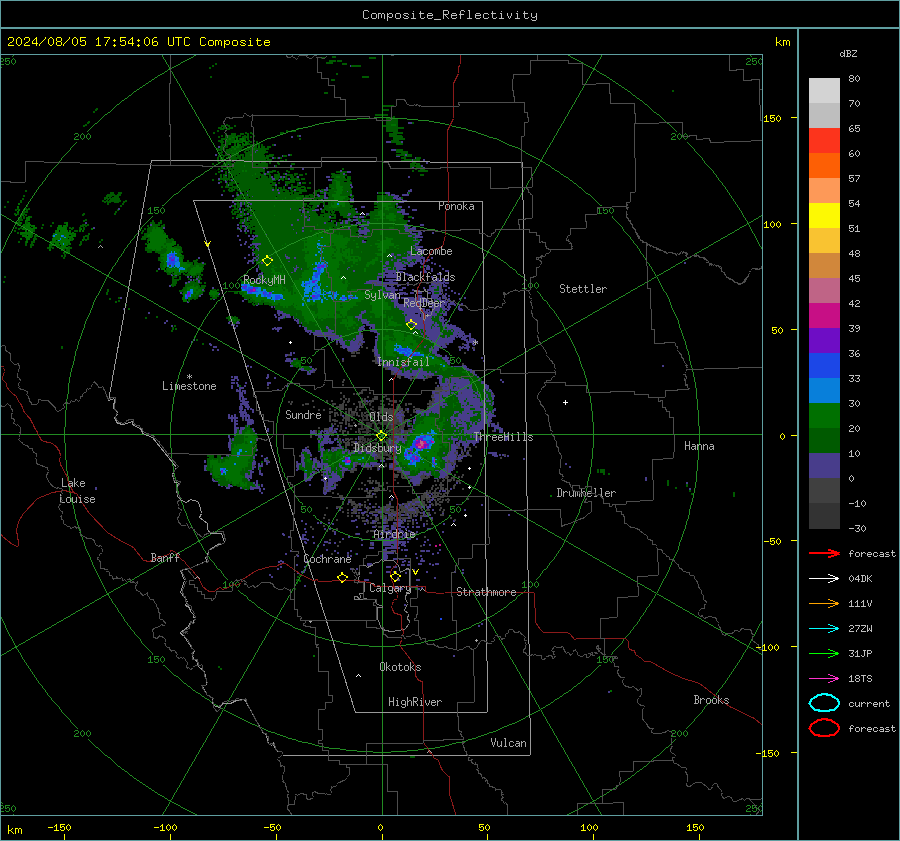Select the Innisfail label

click(403, 362)
